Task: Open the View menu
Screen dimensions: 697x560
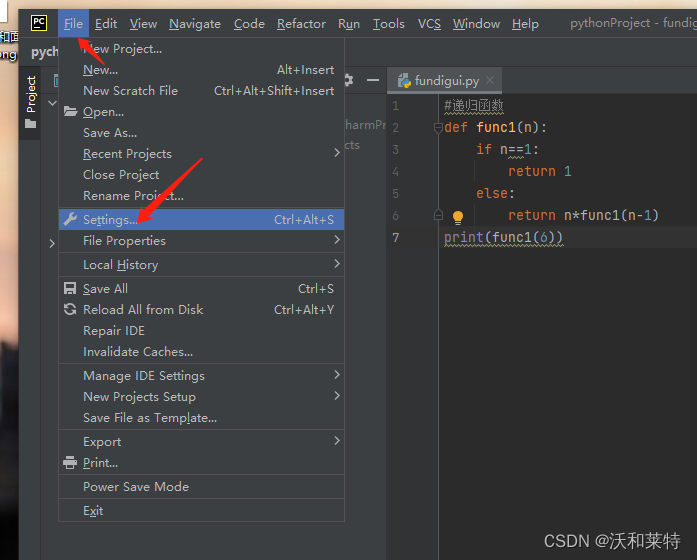Action: [143, 24]
